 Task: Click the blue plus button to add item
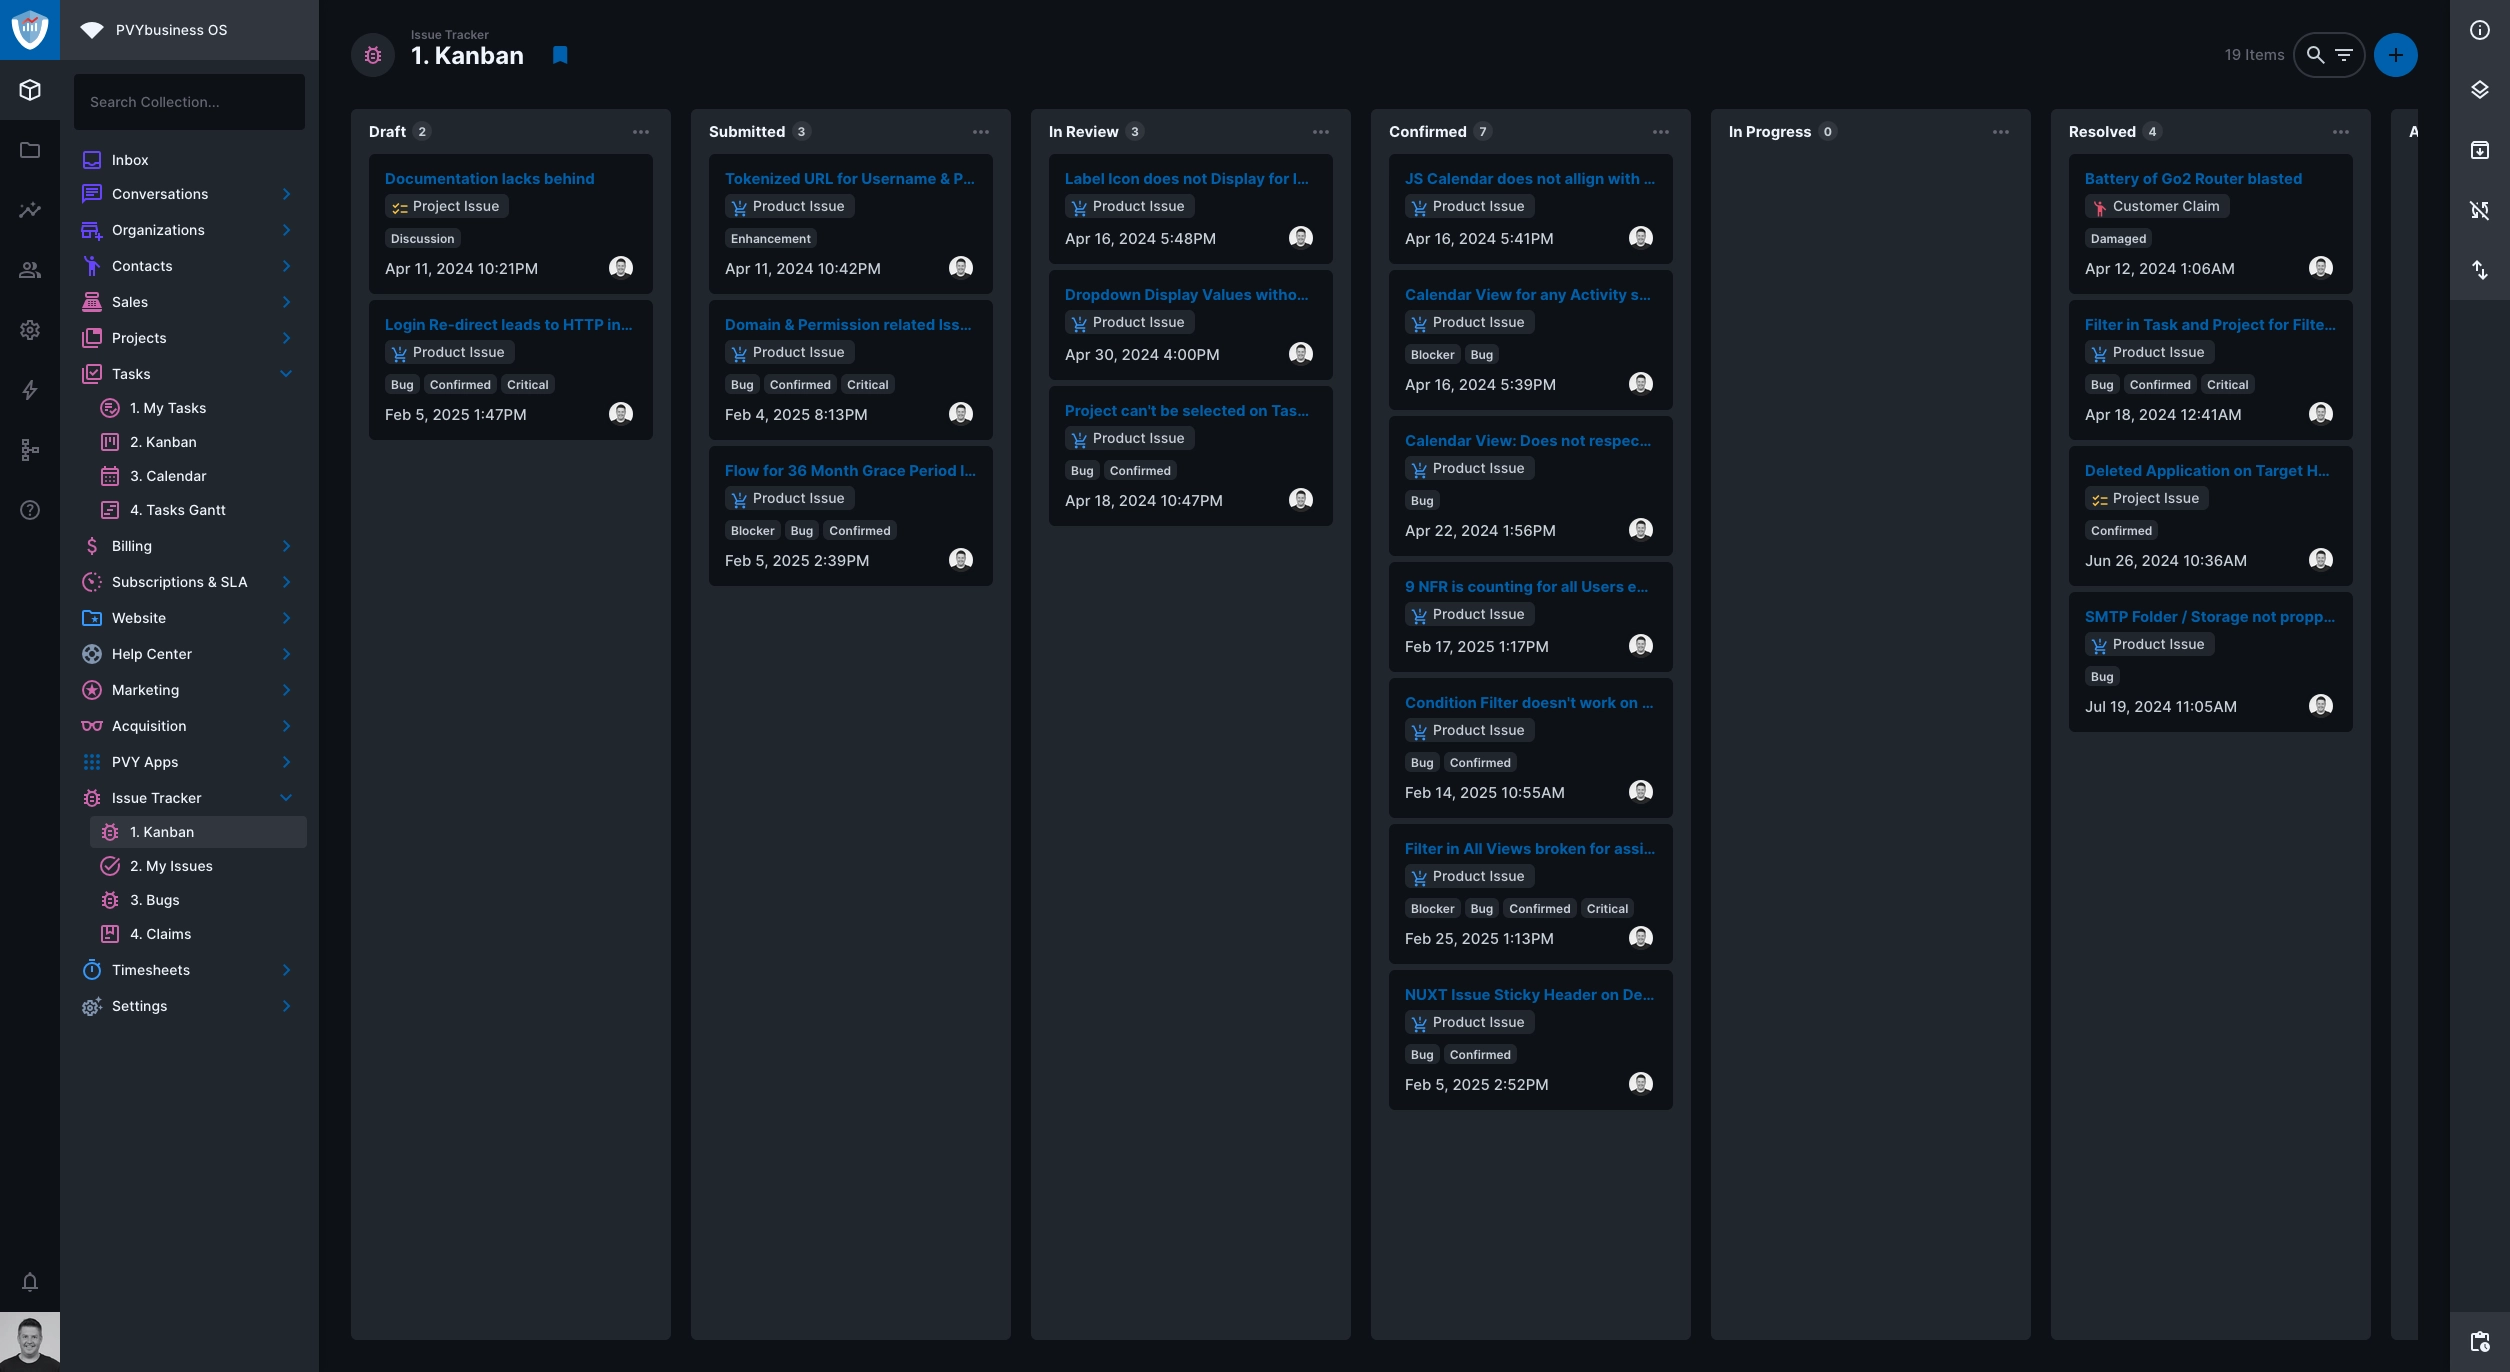2395,55
